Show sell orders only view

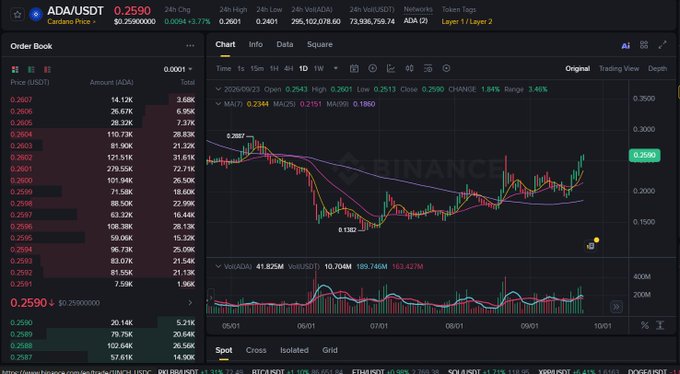(47, 69)
